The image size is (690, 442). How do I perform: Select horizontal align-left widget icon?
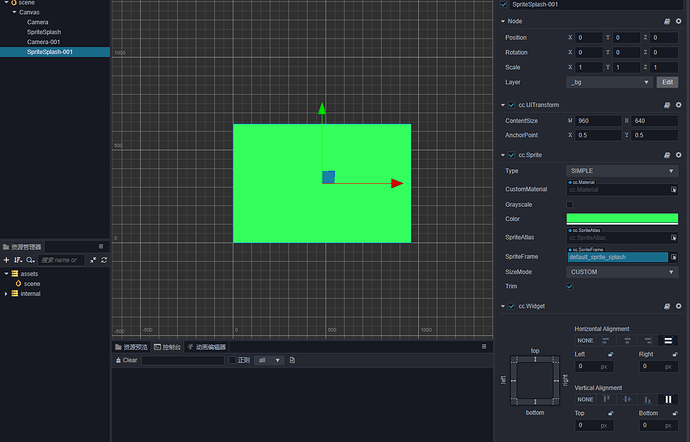coord(606,340)
